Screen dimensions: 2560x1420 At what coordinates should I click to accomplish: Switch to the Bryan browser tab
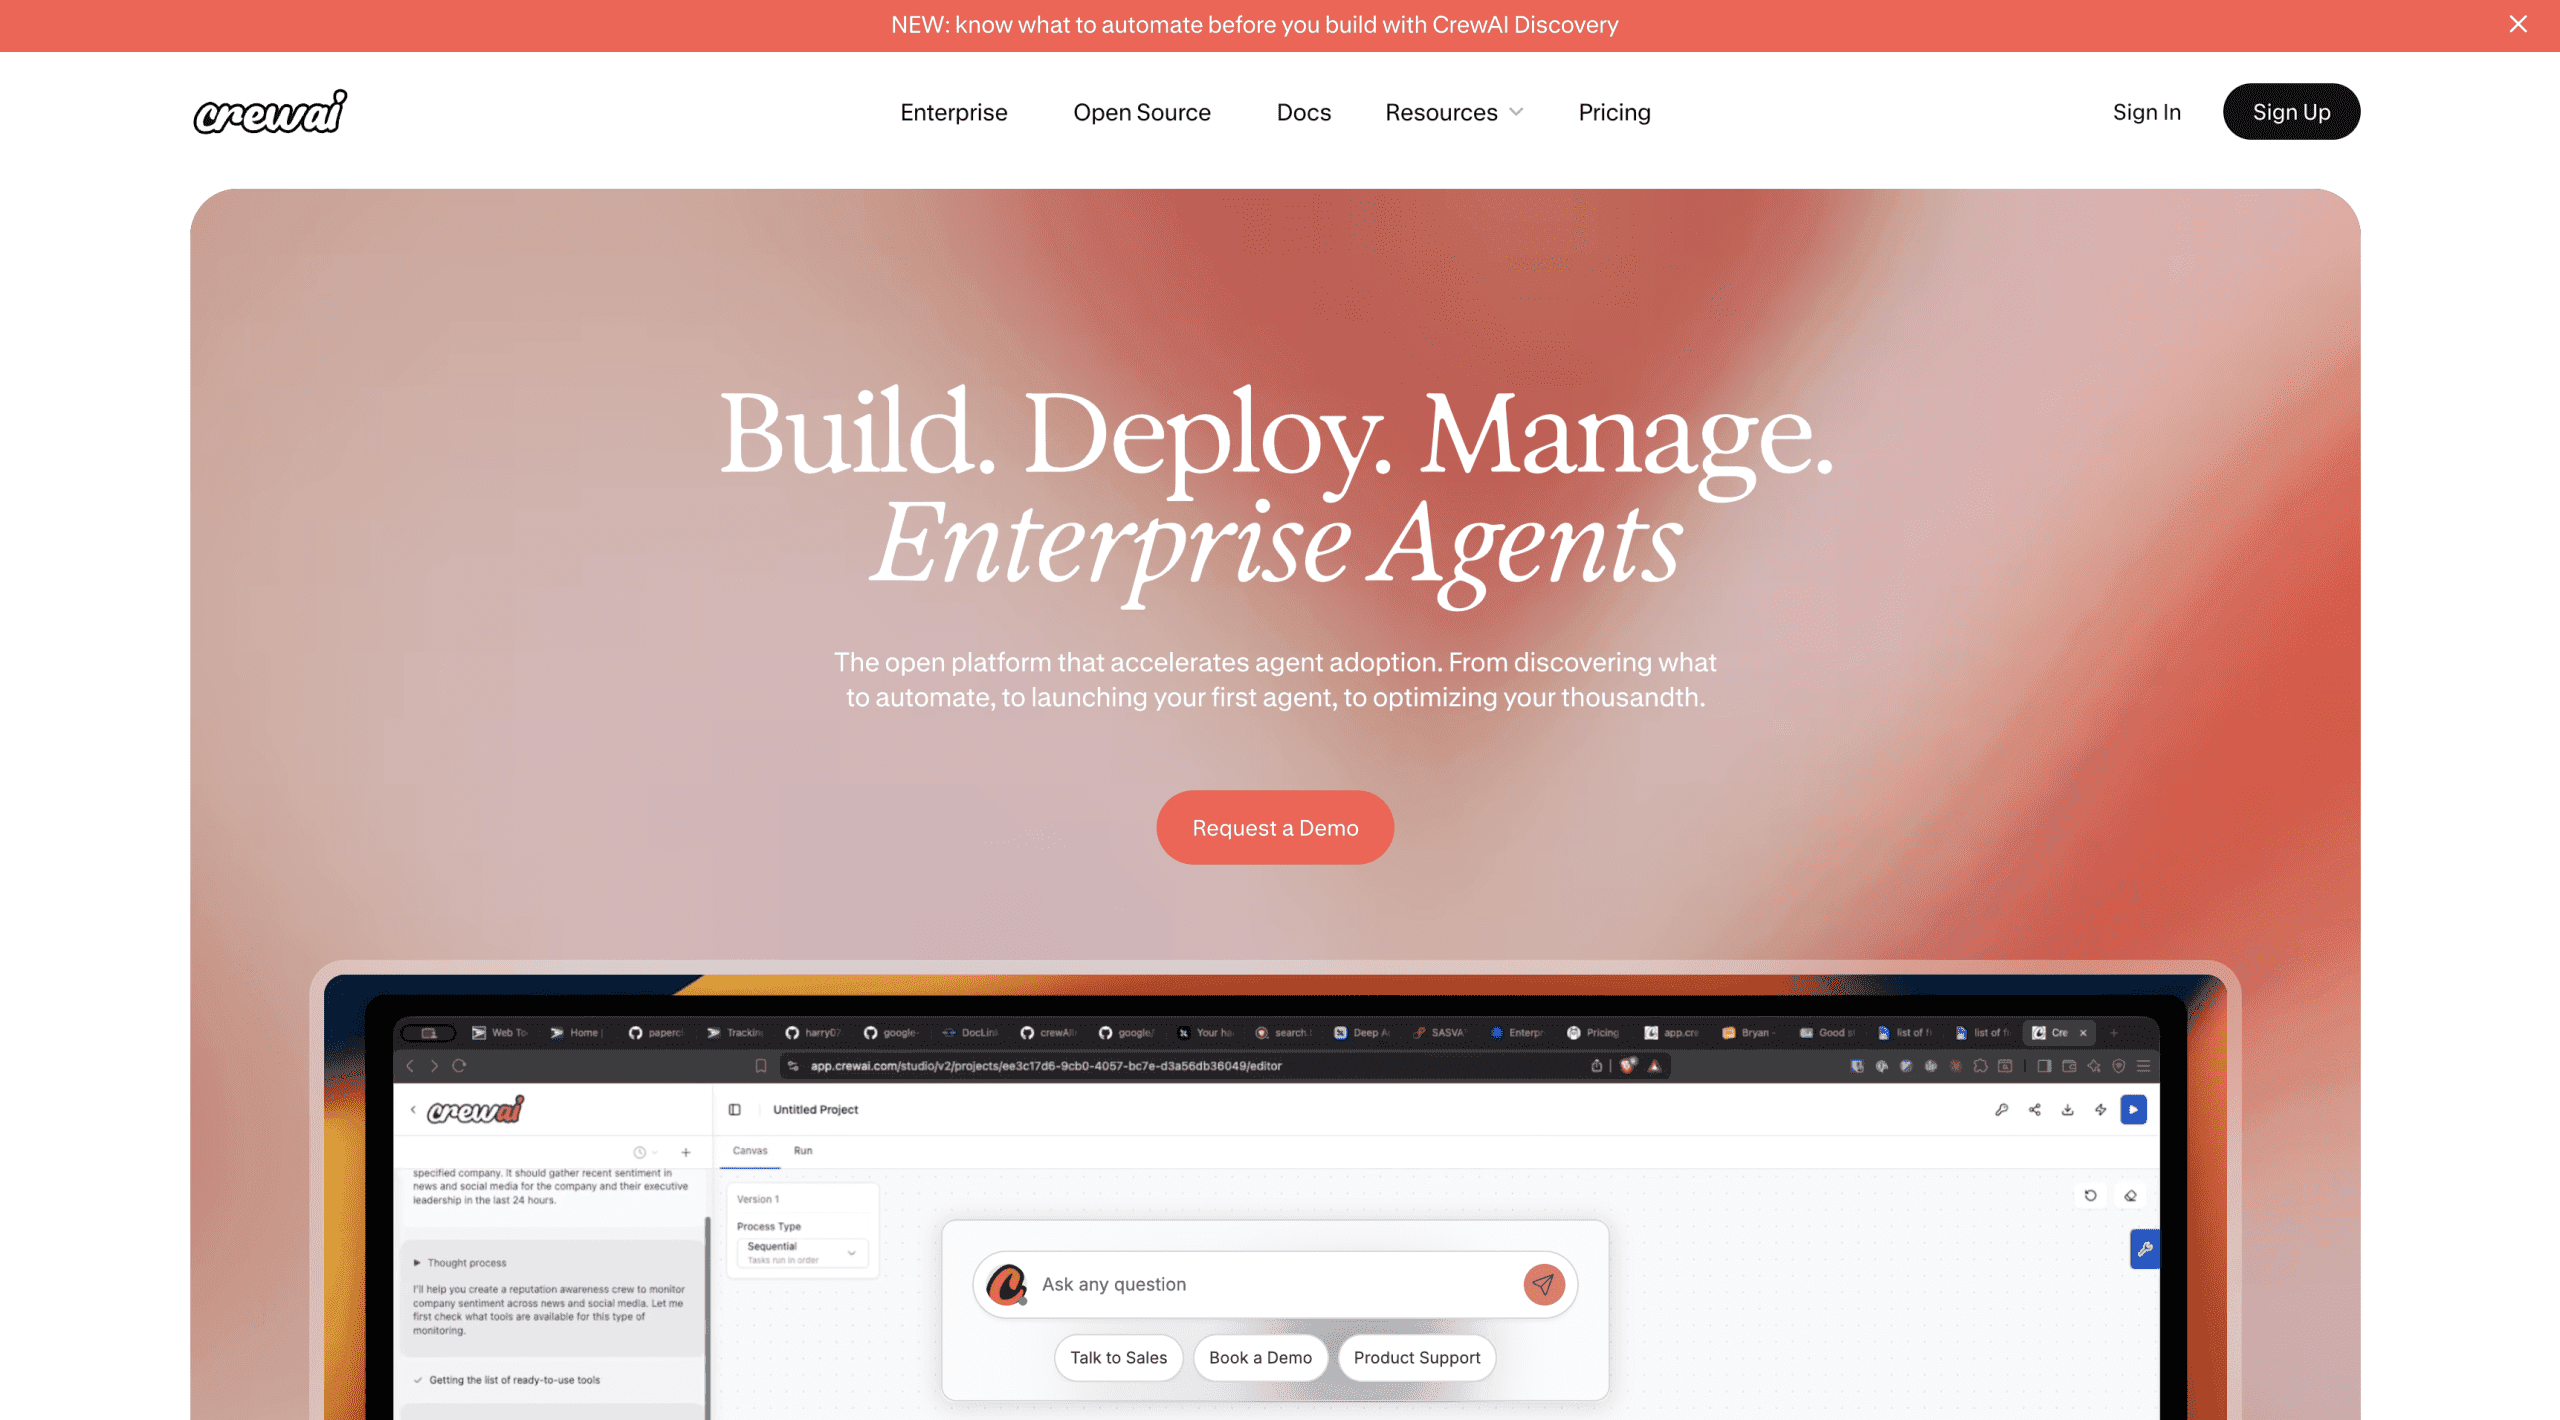click(1750, 1033)
